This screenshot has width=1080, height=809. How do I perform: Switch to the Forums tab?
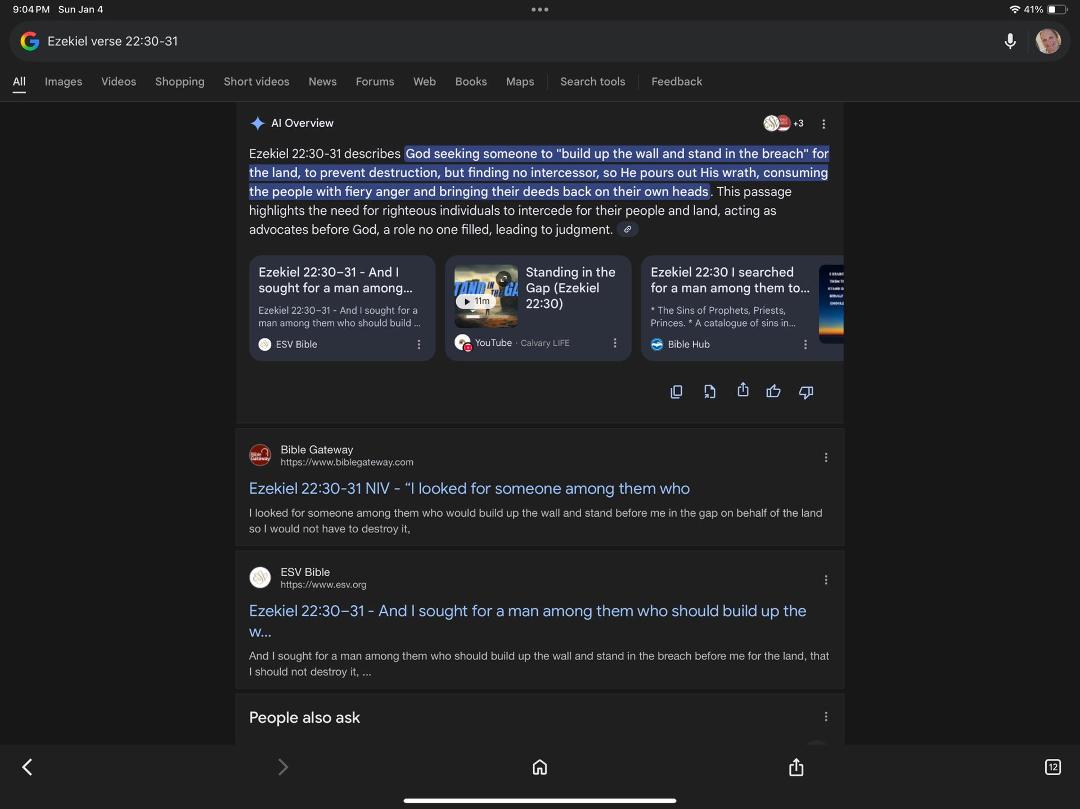(x=375, y=81)
